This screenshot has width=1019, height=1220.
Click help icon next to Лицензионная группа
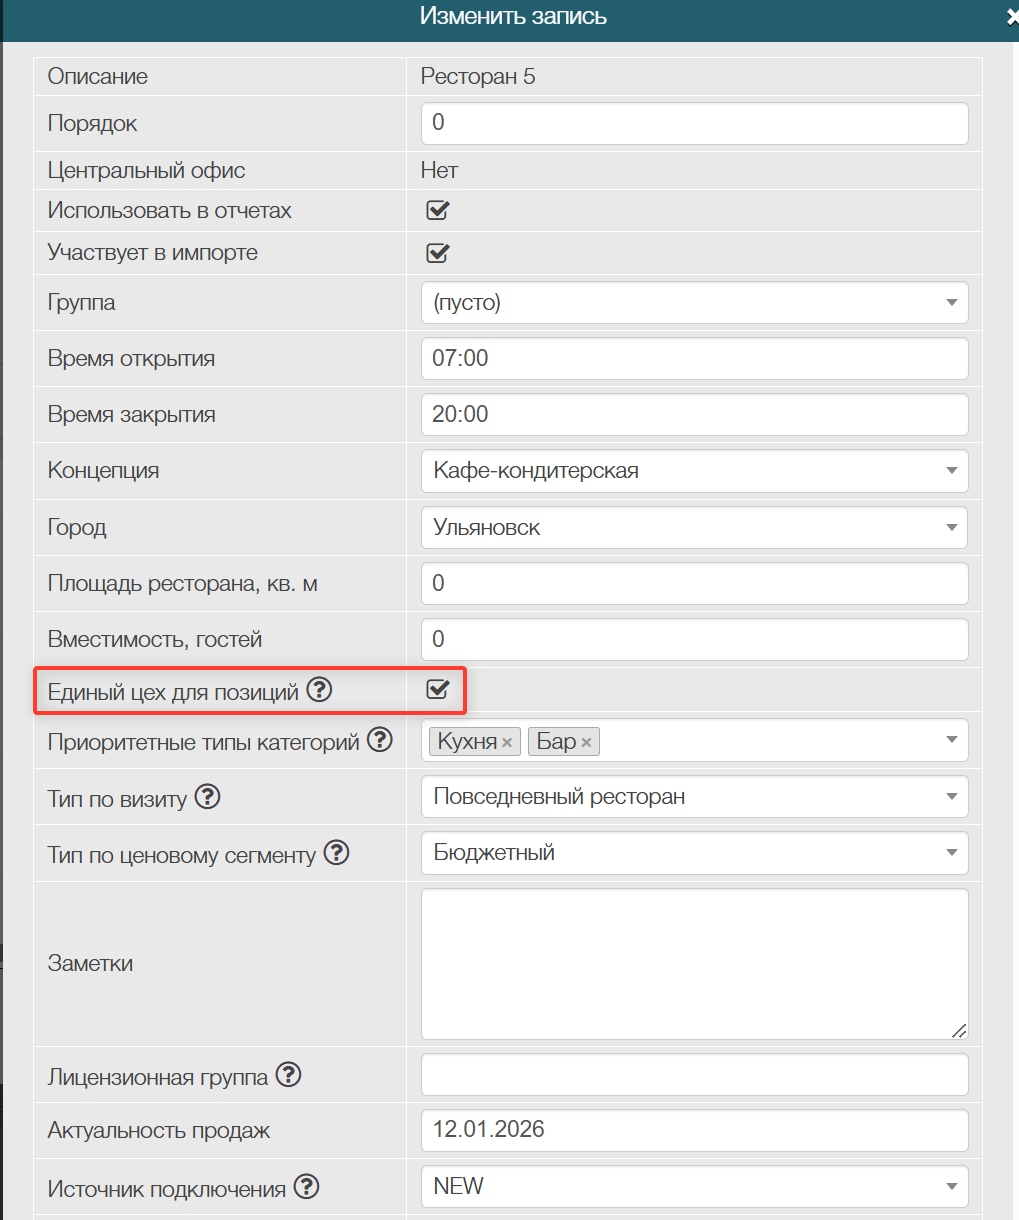coord(288,1075)
